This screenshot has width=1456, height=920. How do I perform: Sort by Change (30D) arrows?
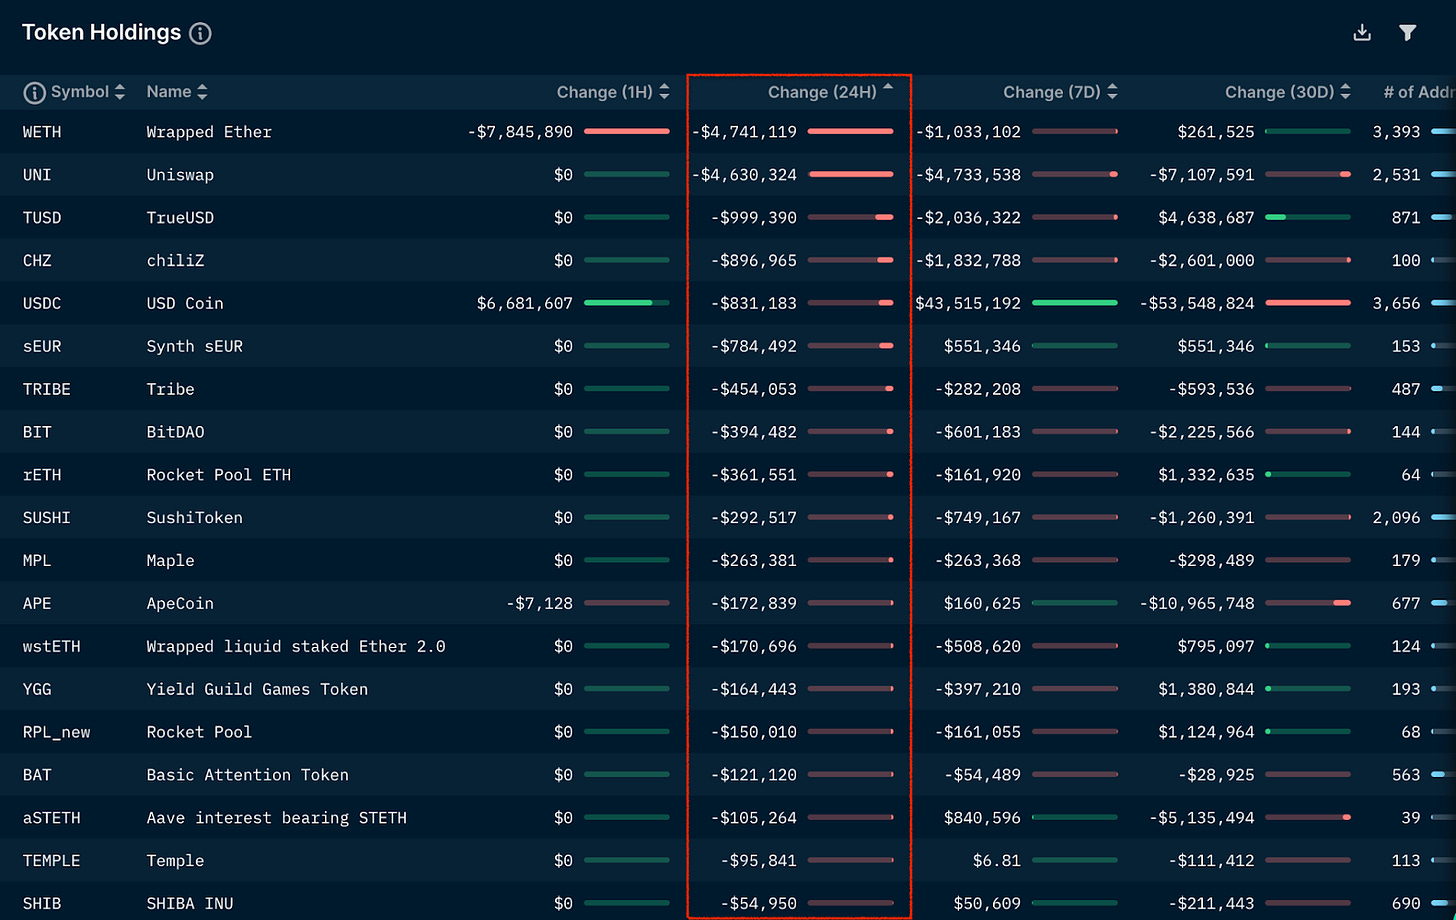coord(1346,92)
